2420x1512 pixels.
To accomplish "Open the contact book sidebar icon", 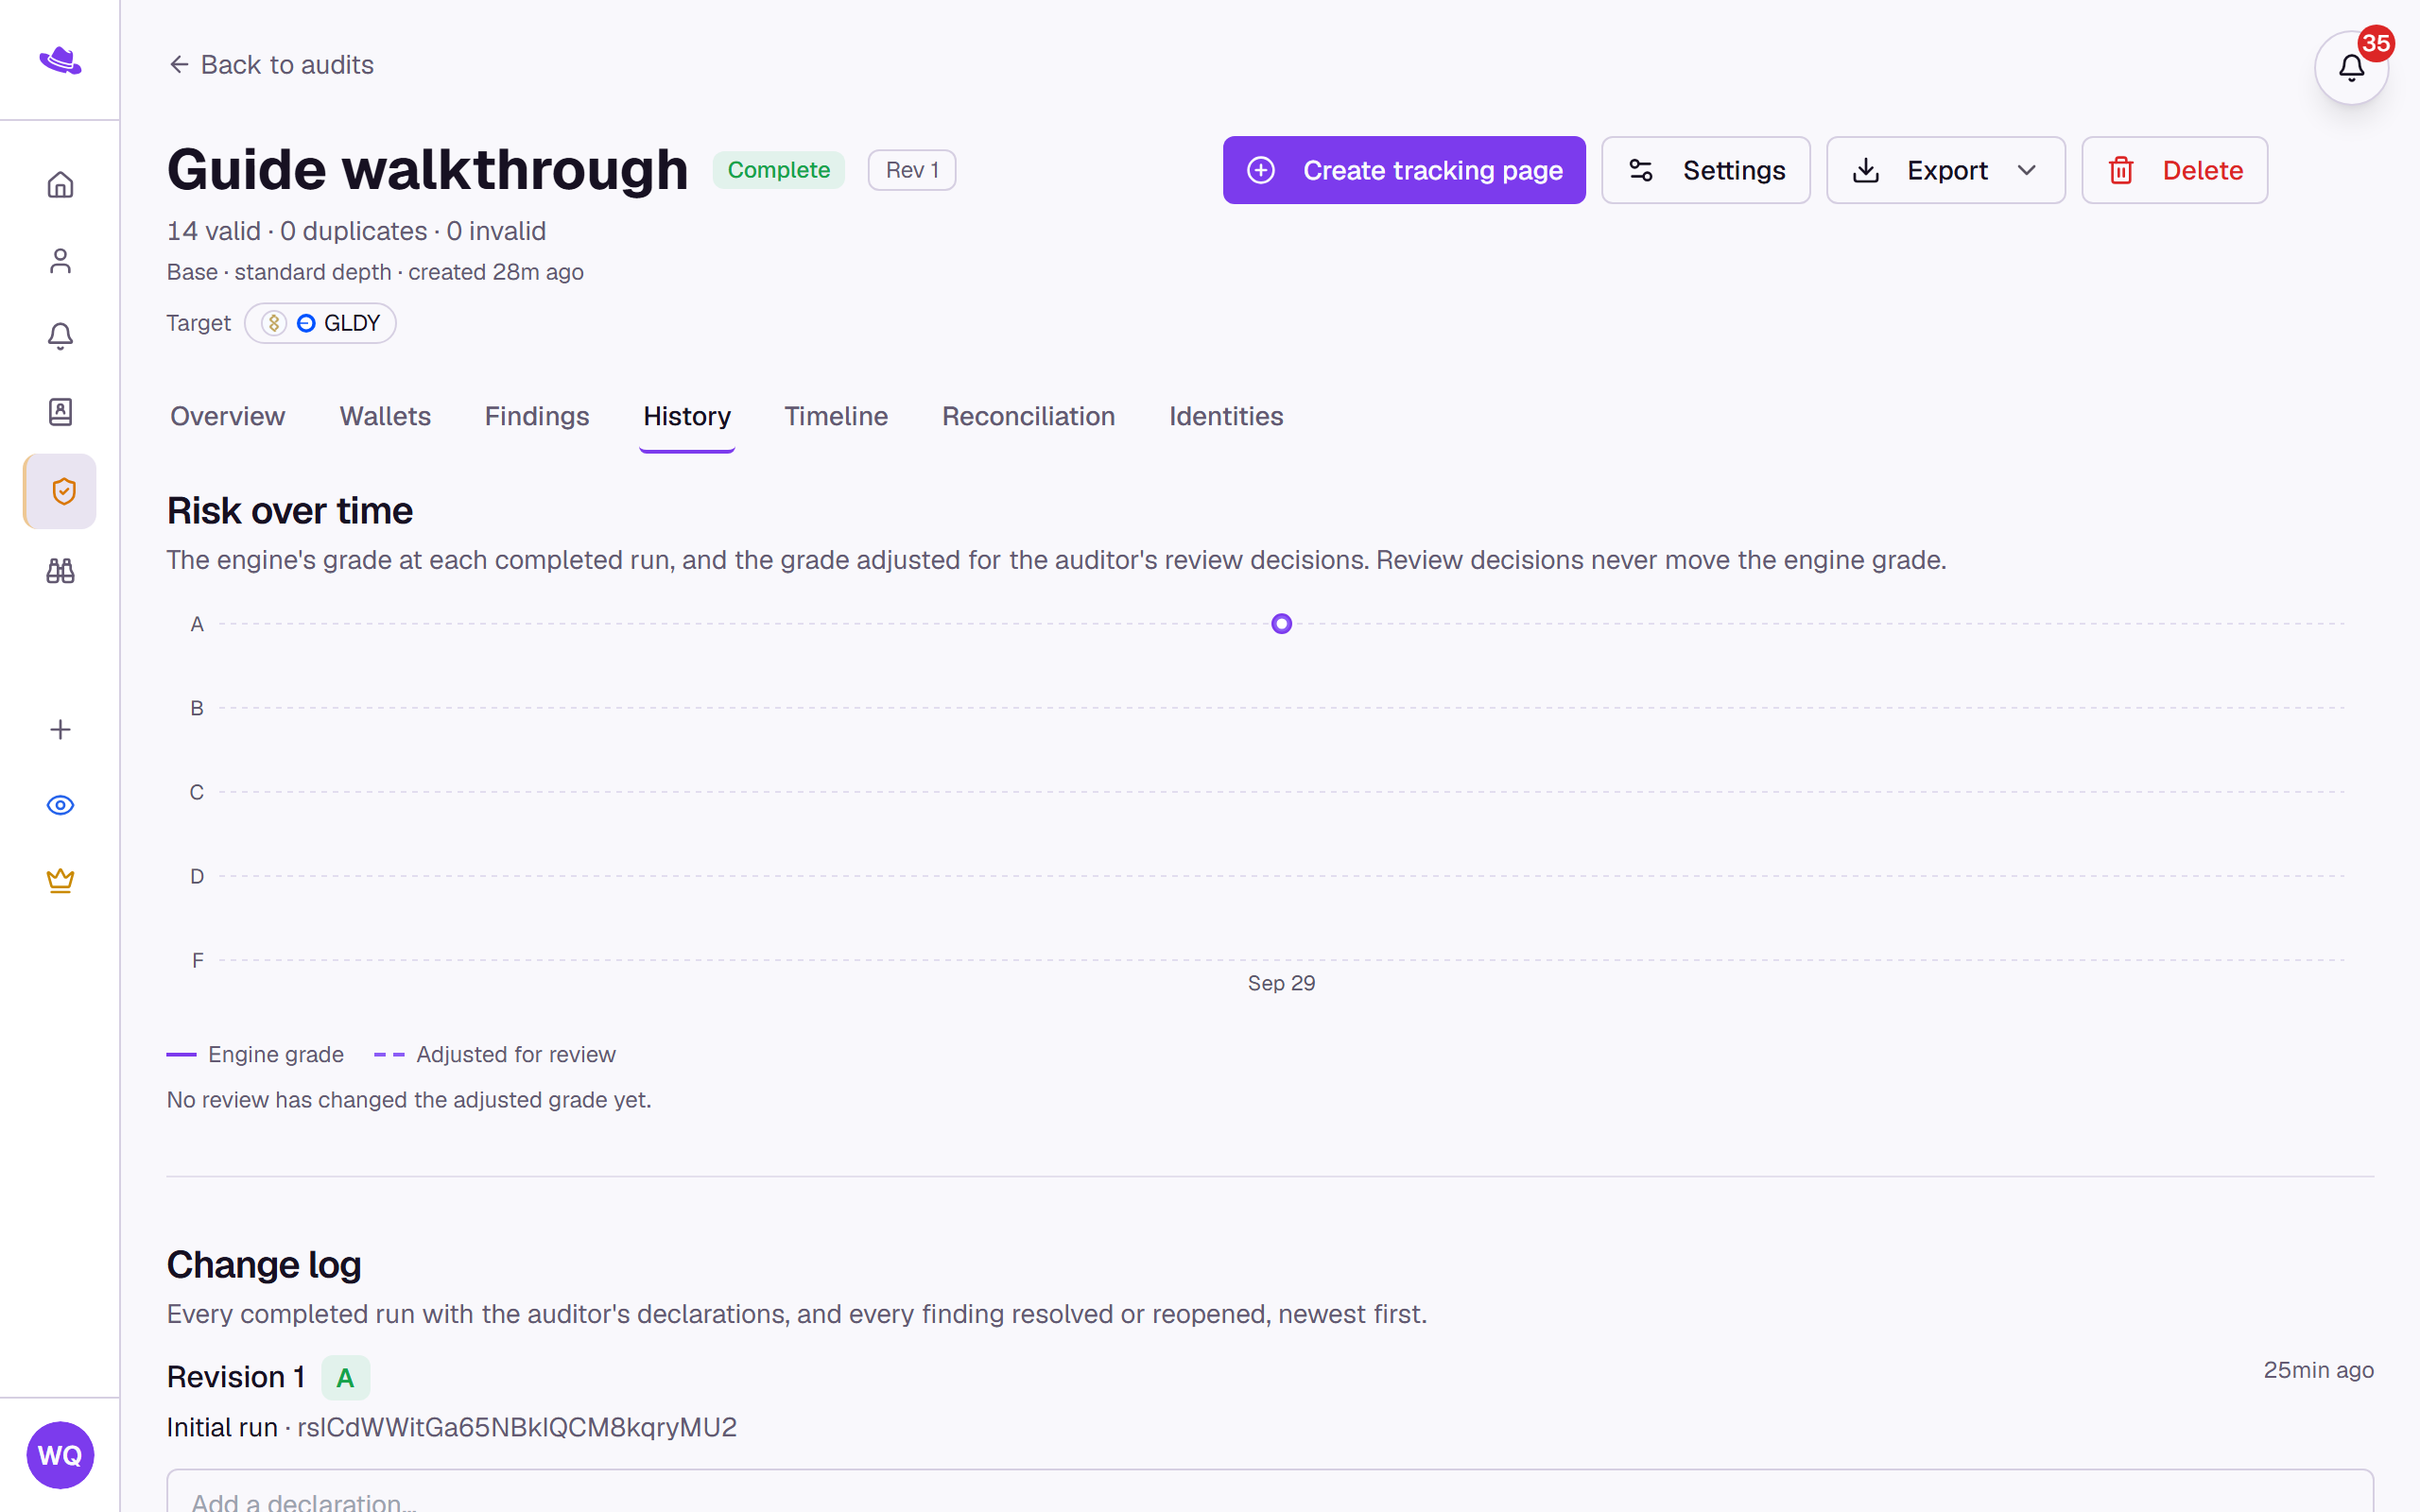I will coord(60,412).
